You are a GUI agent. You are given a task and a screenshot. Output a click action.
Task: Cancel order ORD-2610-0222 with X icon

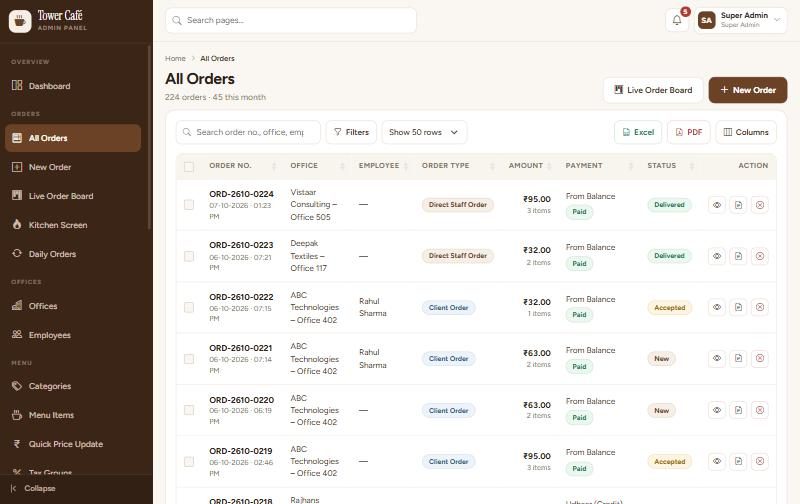pyautogui.click(x=760, y=307)
